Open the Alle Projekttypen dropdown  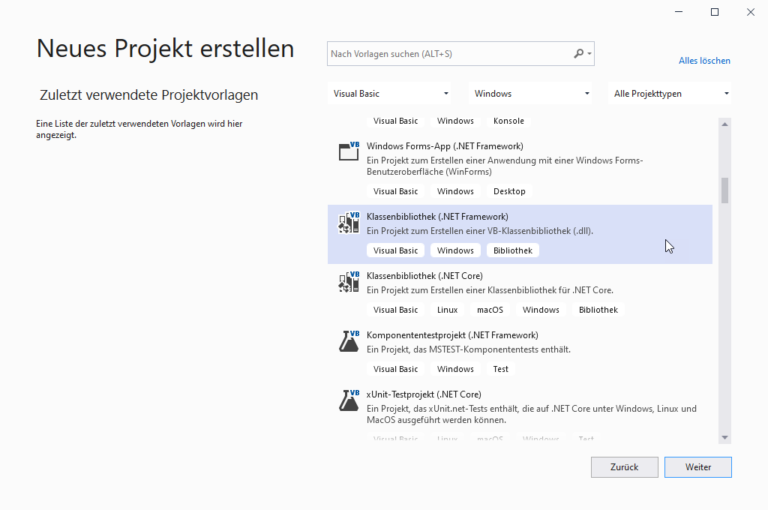click(670, 94)
